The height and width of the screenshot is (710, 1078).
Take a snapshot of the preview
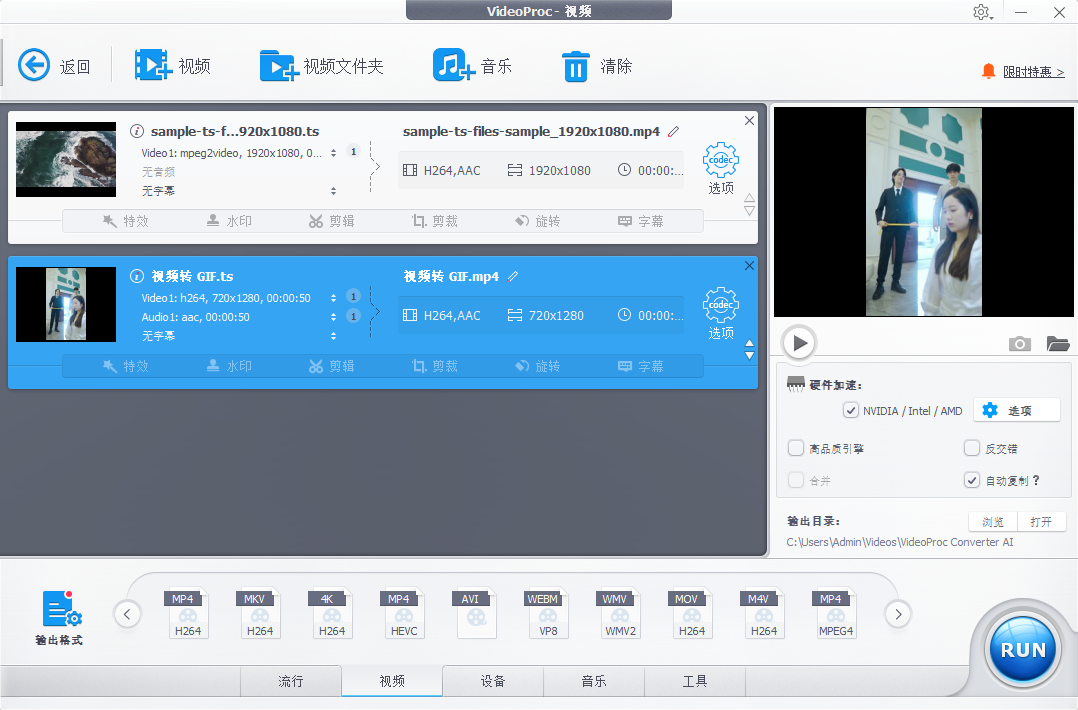(x=1019, y=343)
